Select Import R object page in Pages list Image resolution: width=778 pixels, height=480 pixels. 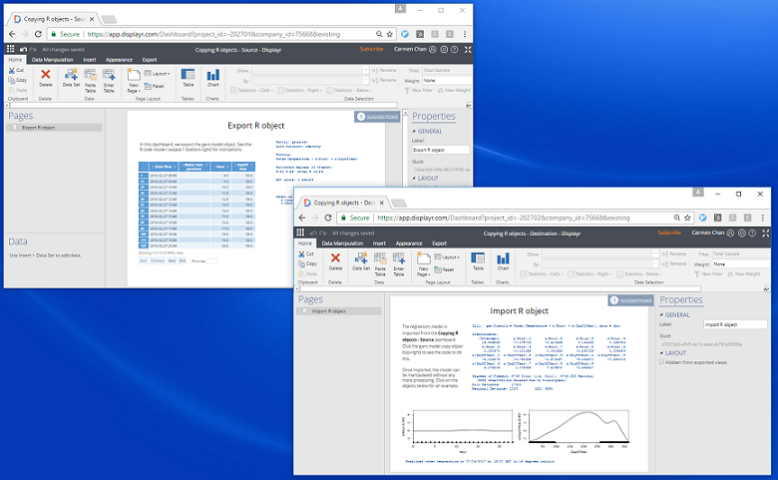tap(339, 311)
